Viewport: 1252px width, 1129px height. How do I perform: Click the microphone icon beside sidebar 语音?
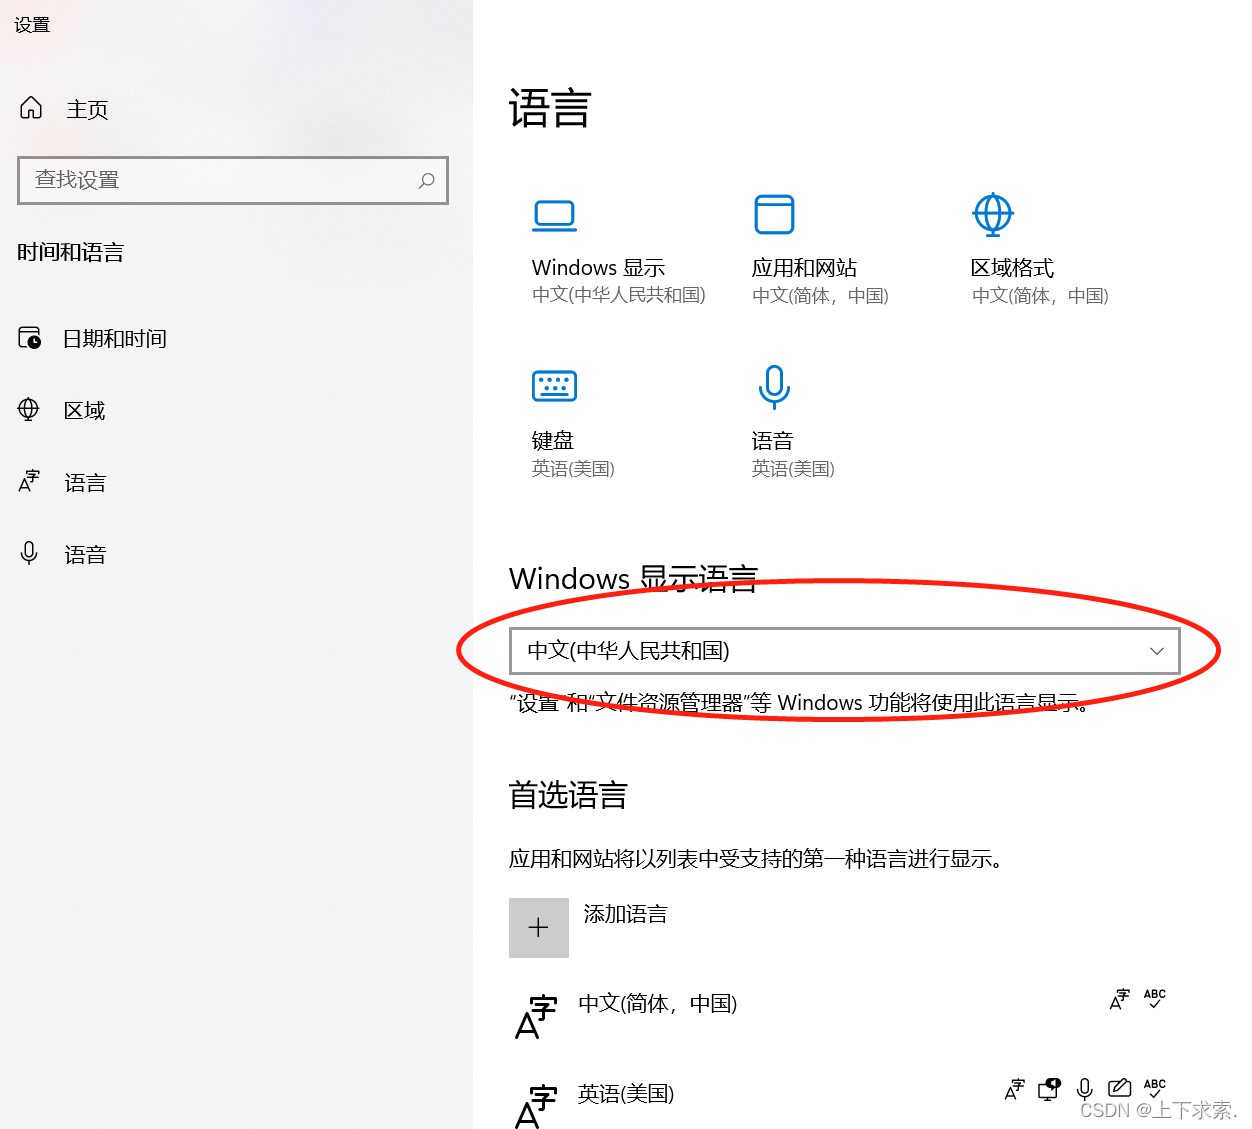click(29, 553)
